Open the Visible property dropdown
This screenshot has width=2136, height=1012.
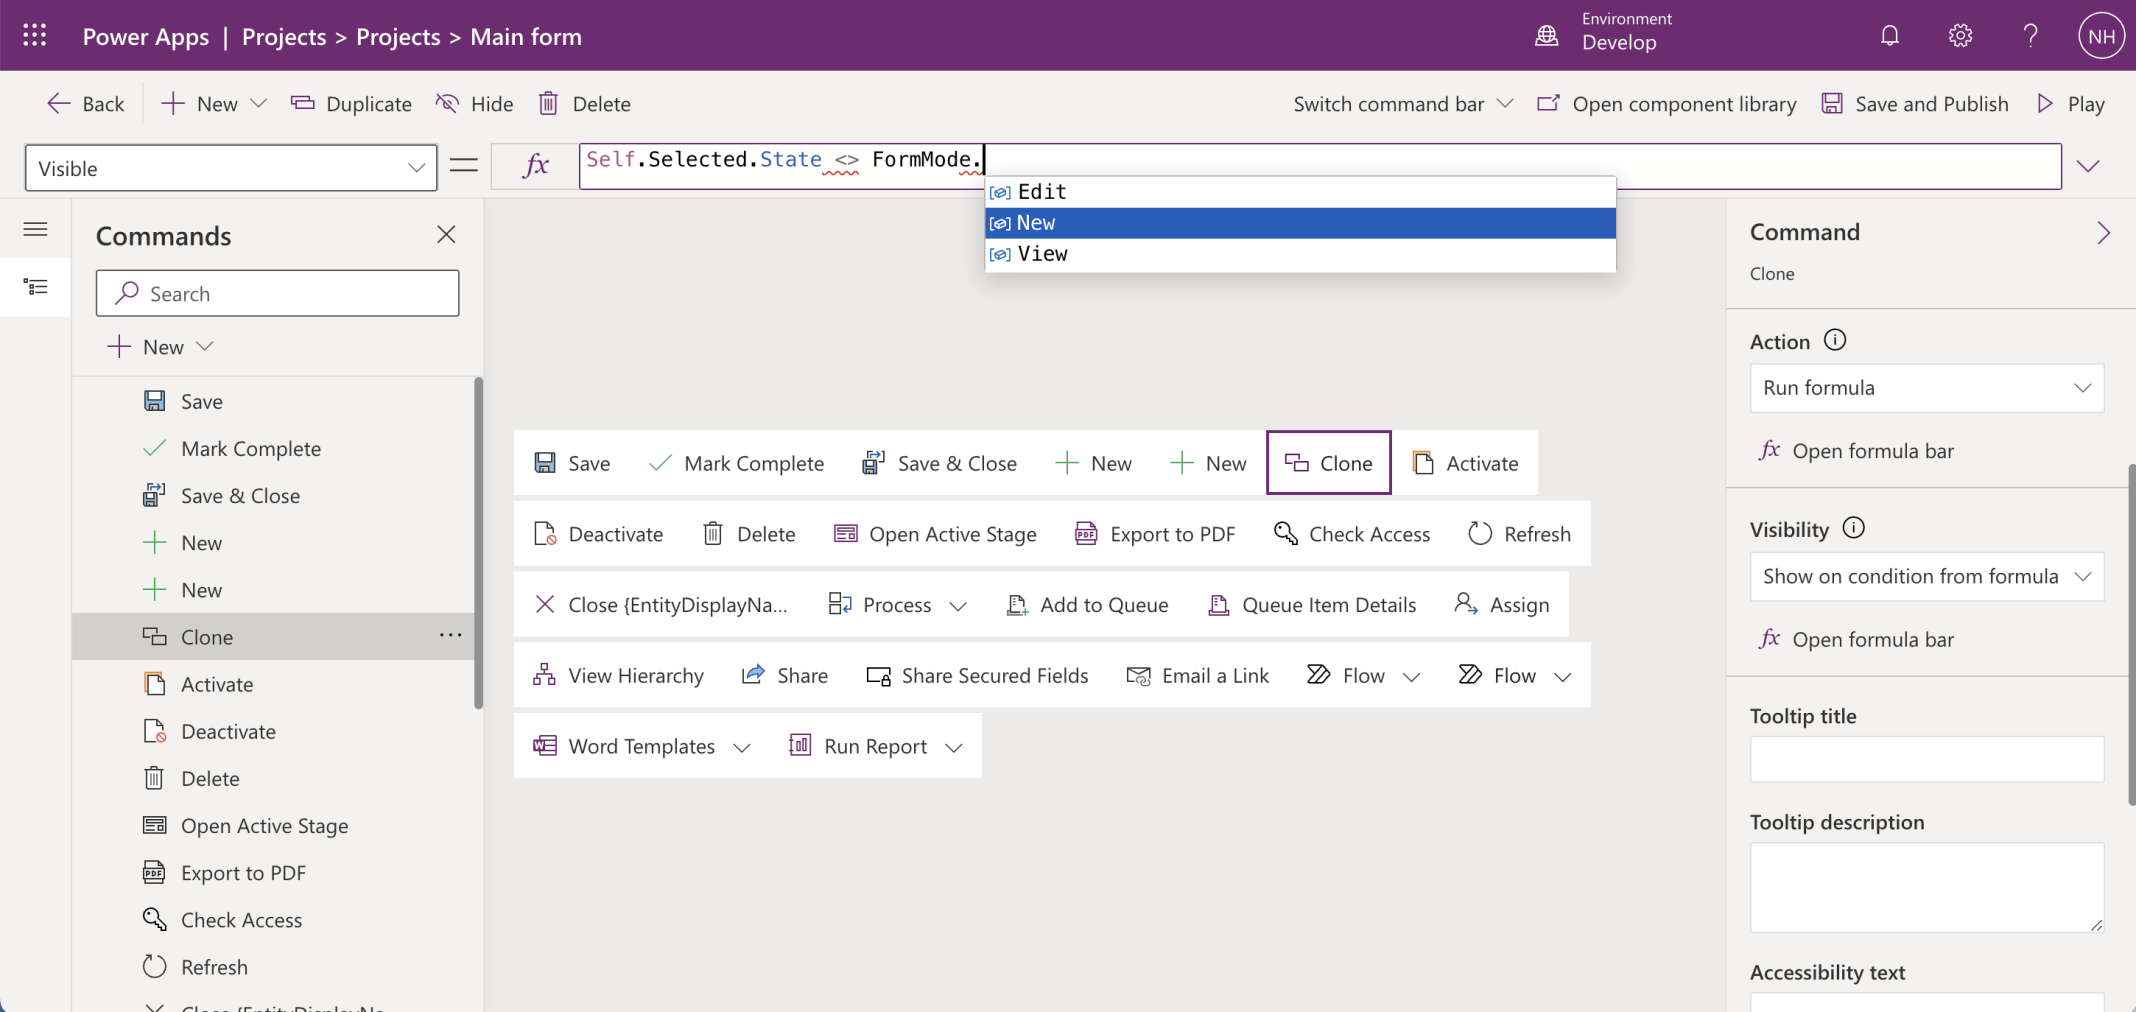point(231,168)
